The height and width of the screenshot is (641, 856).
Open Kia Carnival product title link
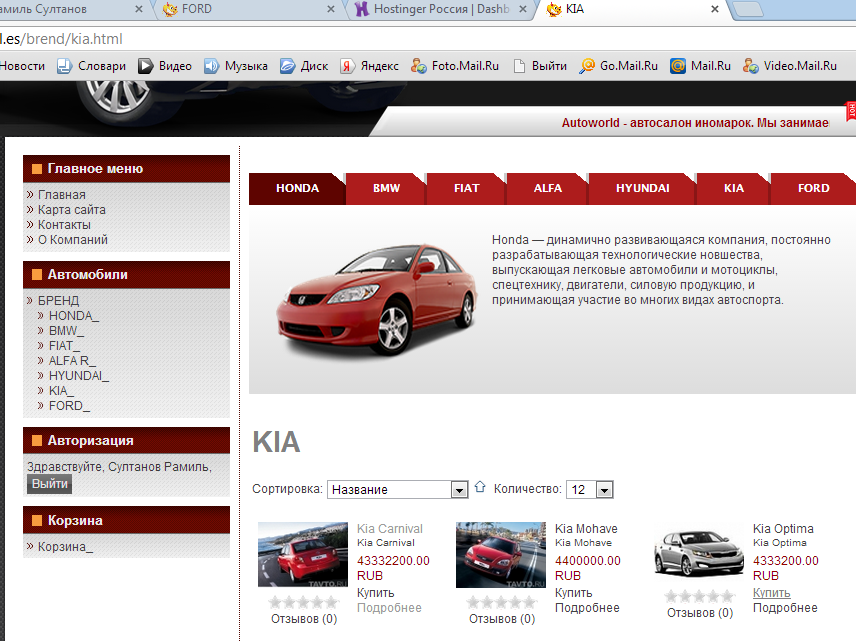[x=390, y=529]
